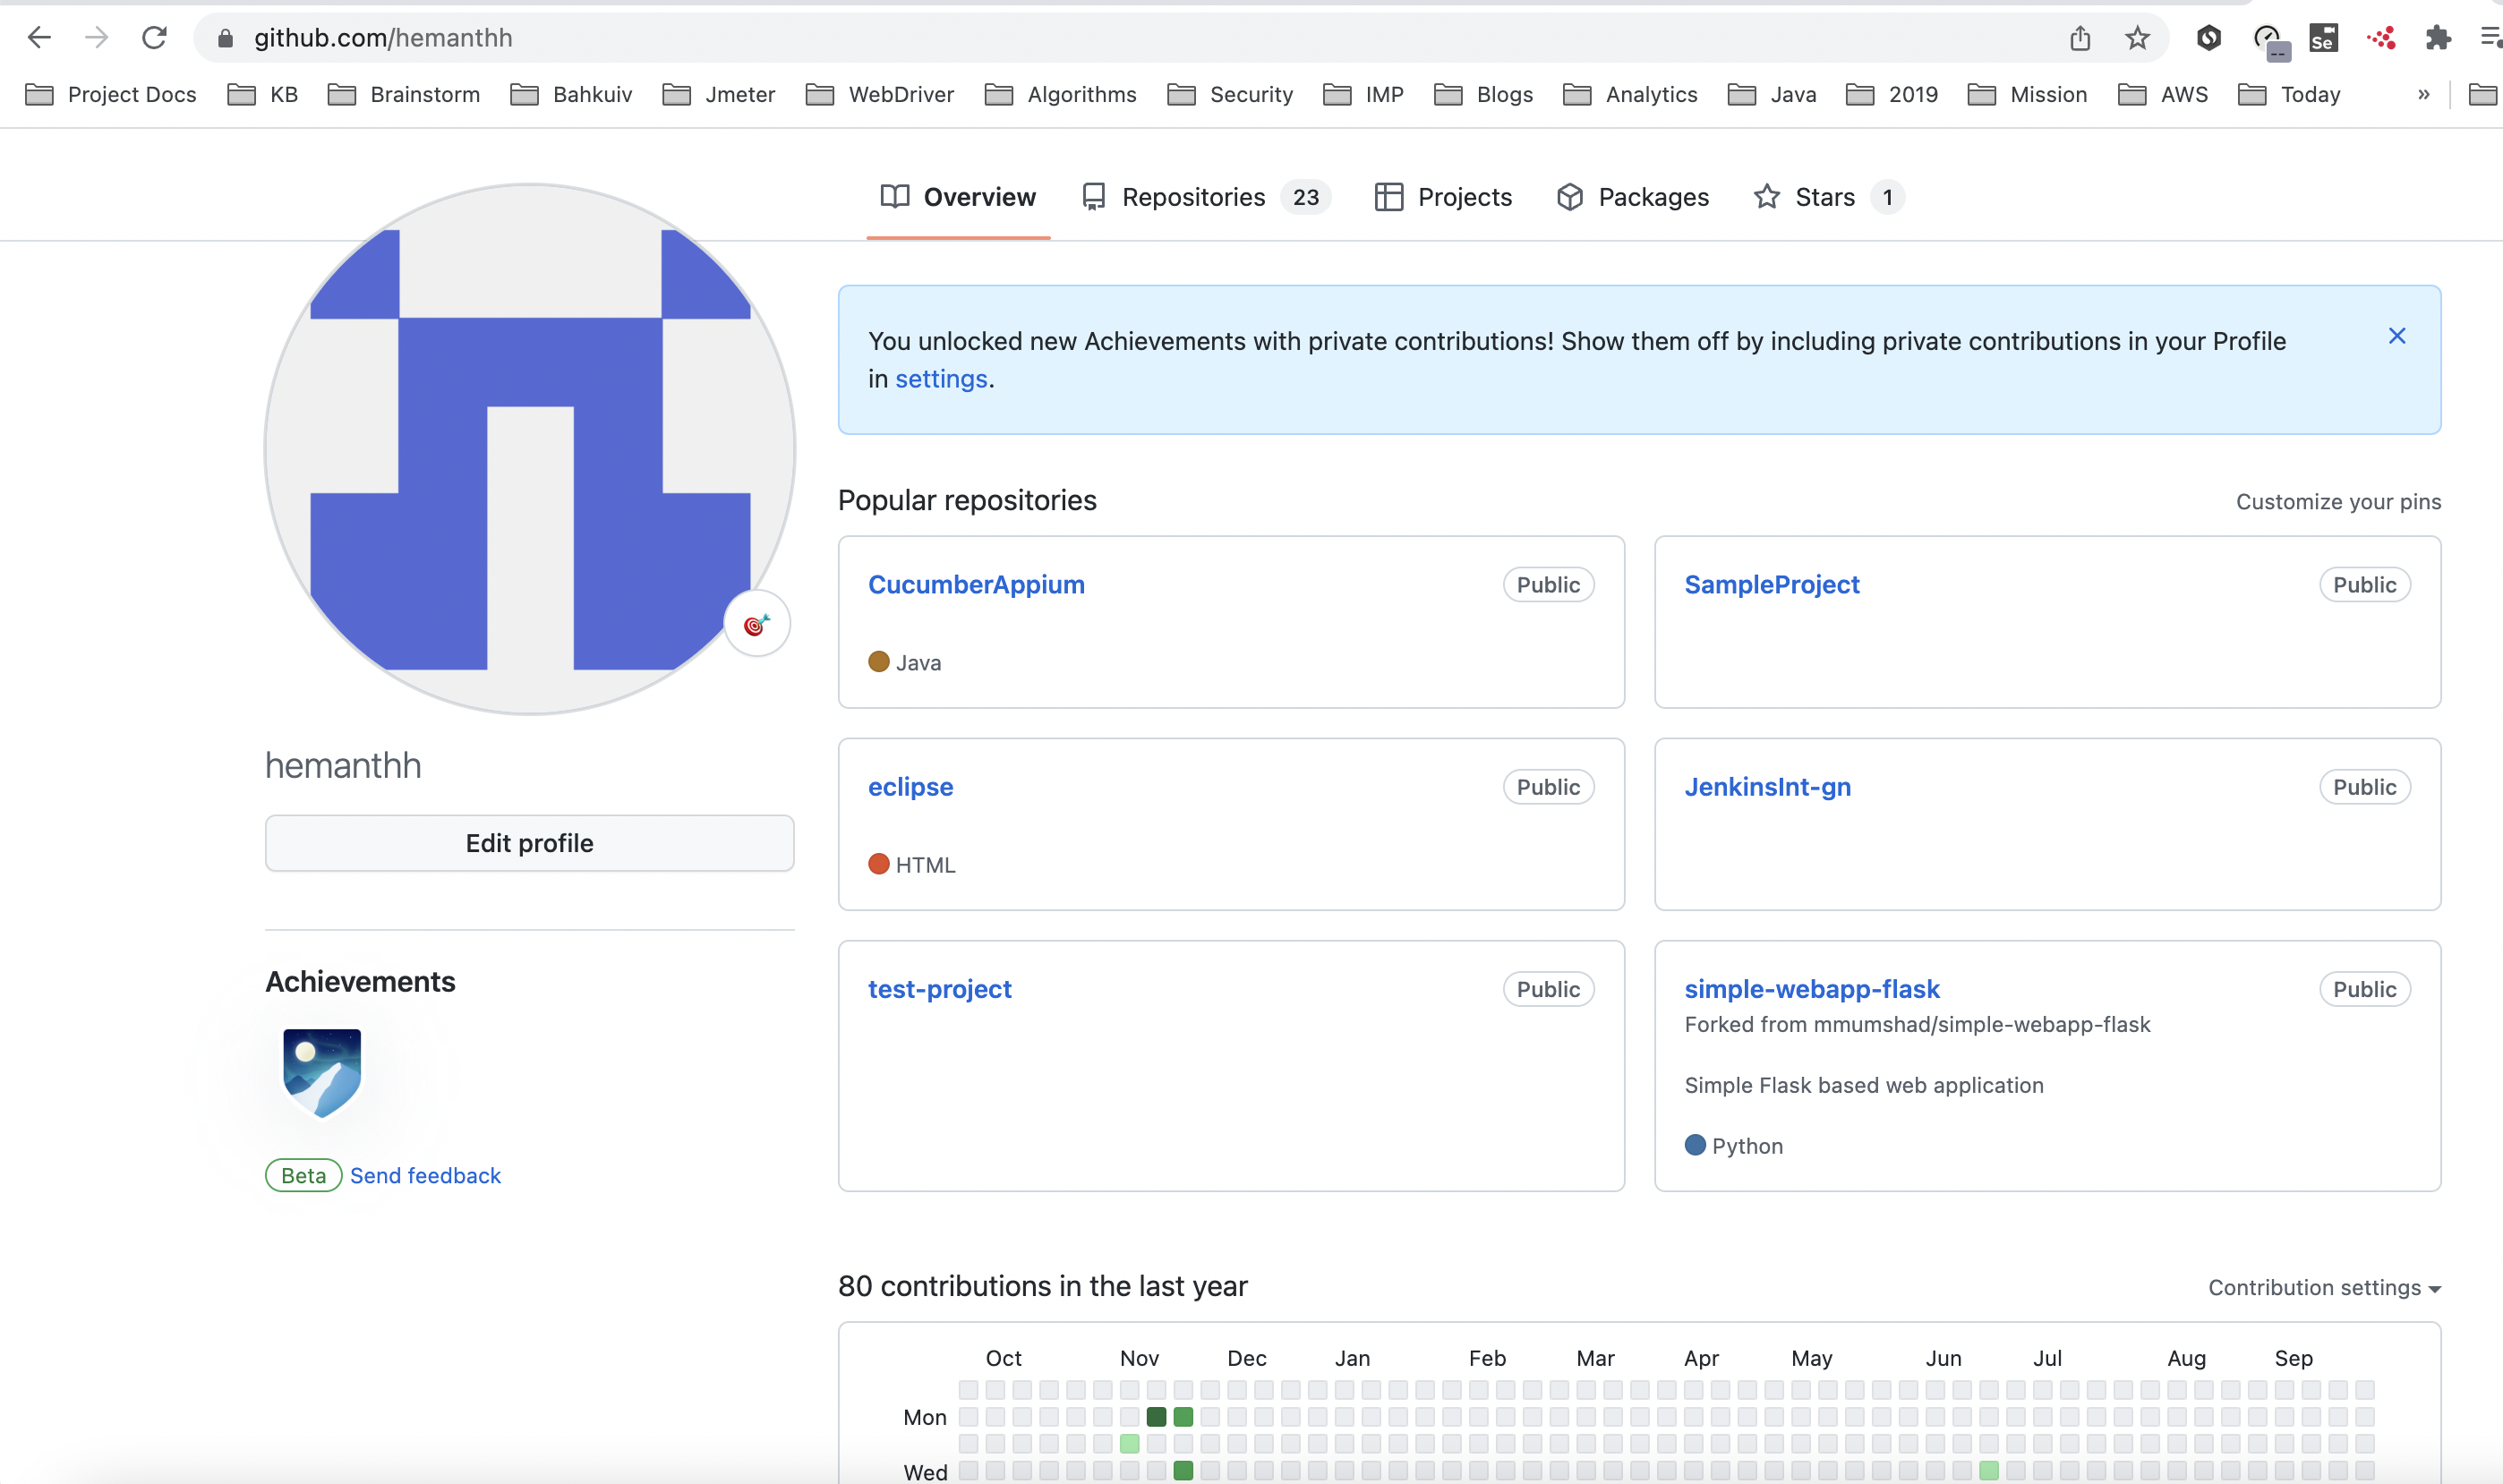Click the Packages box icon
The image size is (2503, 1484).
tap(1569, 197)
